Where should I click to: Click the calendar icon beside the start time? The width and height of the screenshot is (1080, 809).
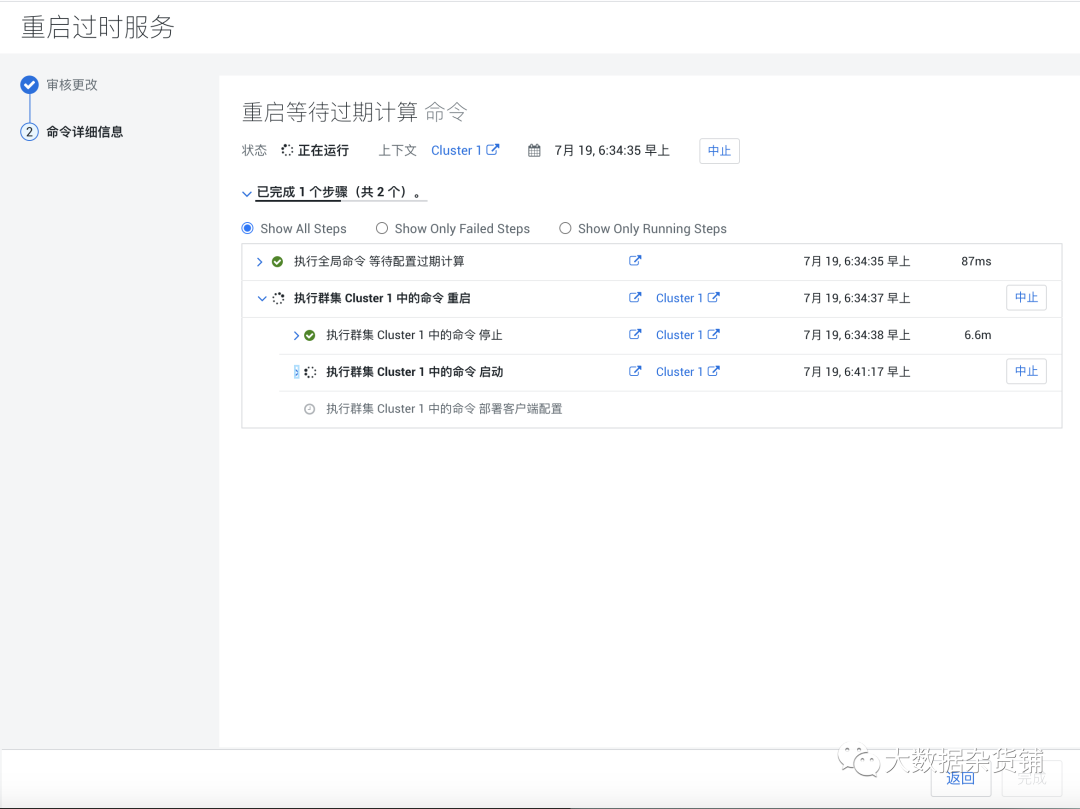(534, 150)
